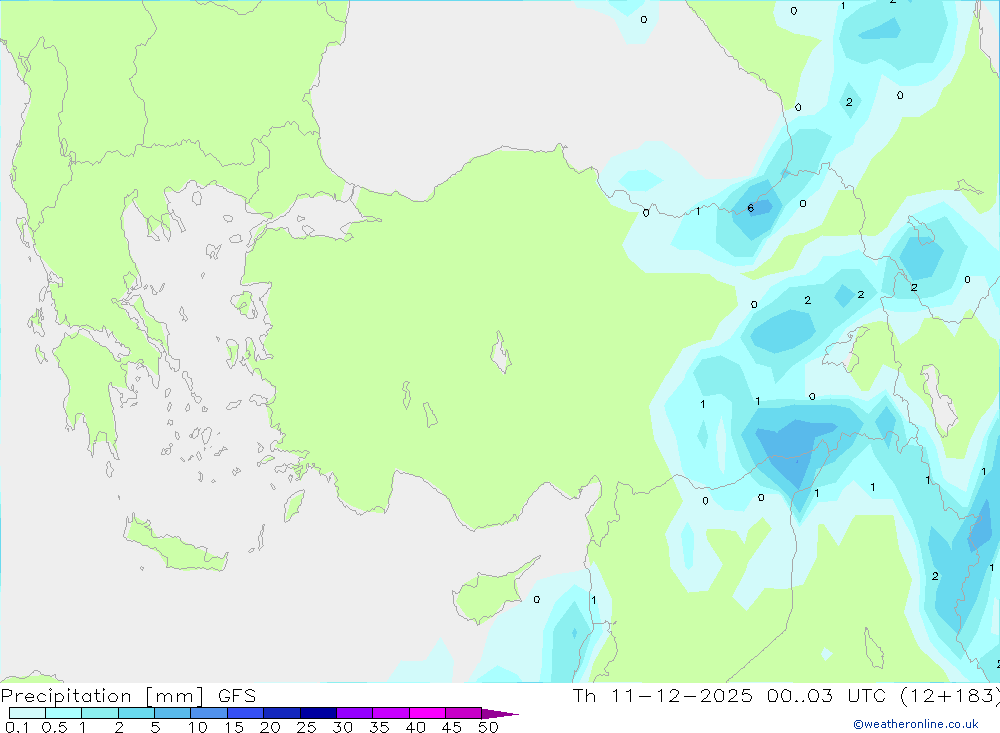Open the weatheronline.co.uk copyright link
This screenshot has width=1000, height=733.
[x=916, y=724]
